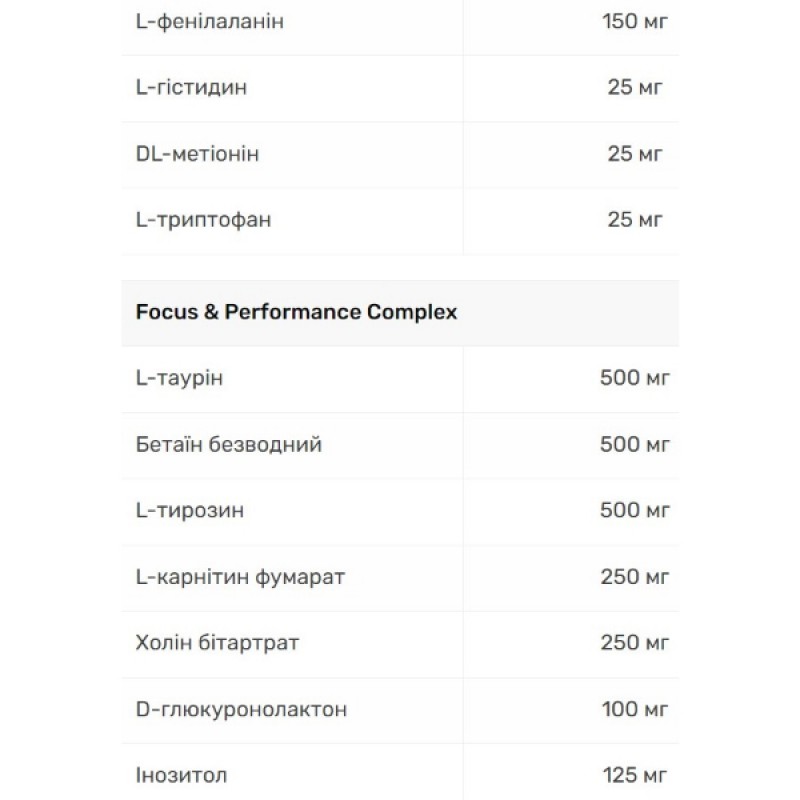Screen dimensions: 800x800
Task: Click the L-гістидин row label
Action: [191, 88]
